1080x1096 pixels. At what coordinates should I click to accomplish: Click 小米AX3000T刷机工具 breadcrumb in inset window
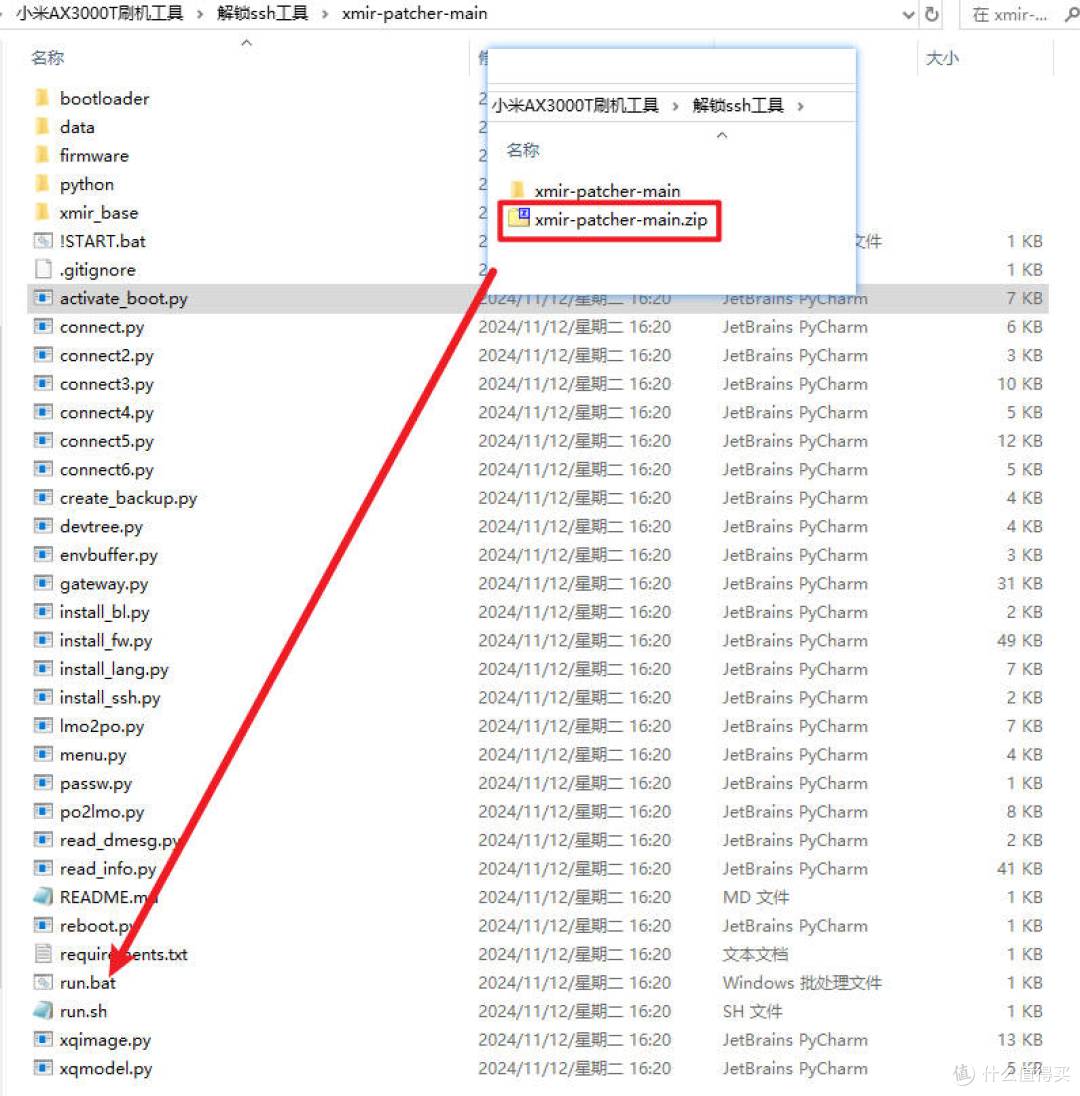point(575,106)
